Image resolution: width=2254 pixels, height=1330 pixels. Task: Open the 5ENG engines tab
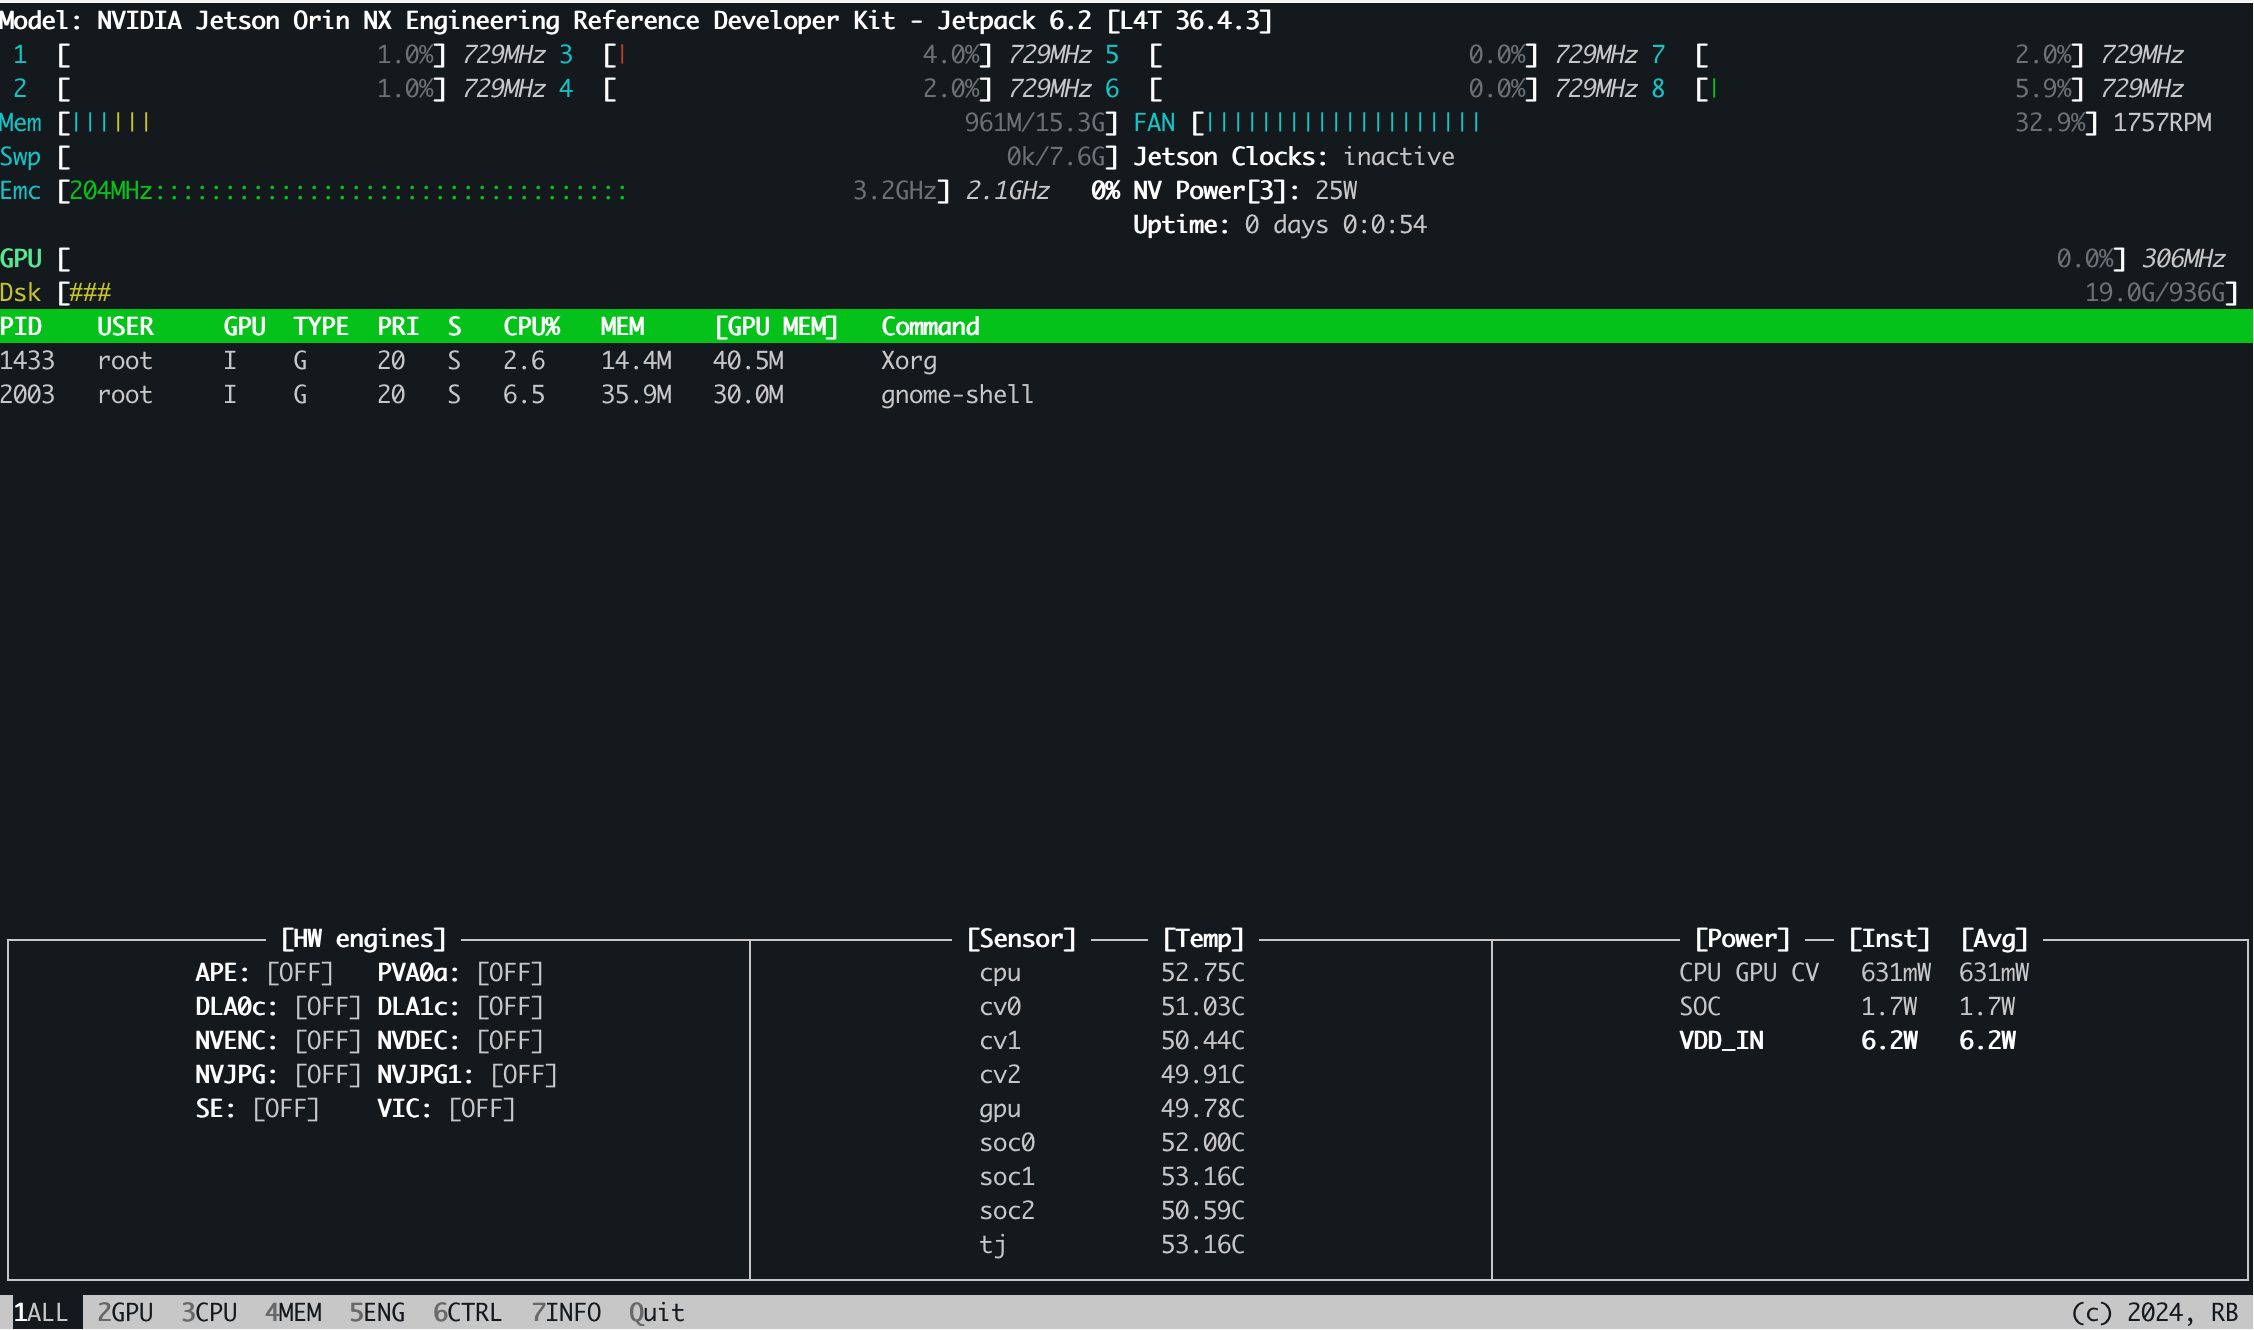377,1312
